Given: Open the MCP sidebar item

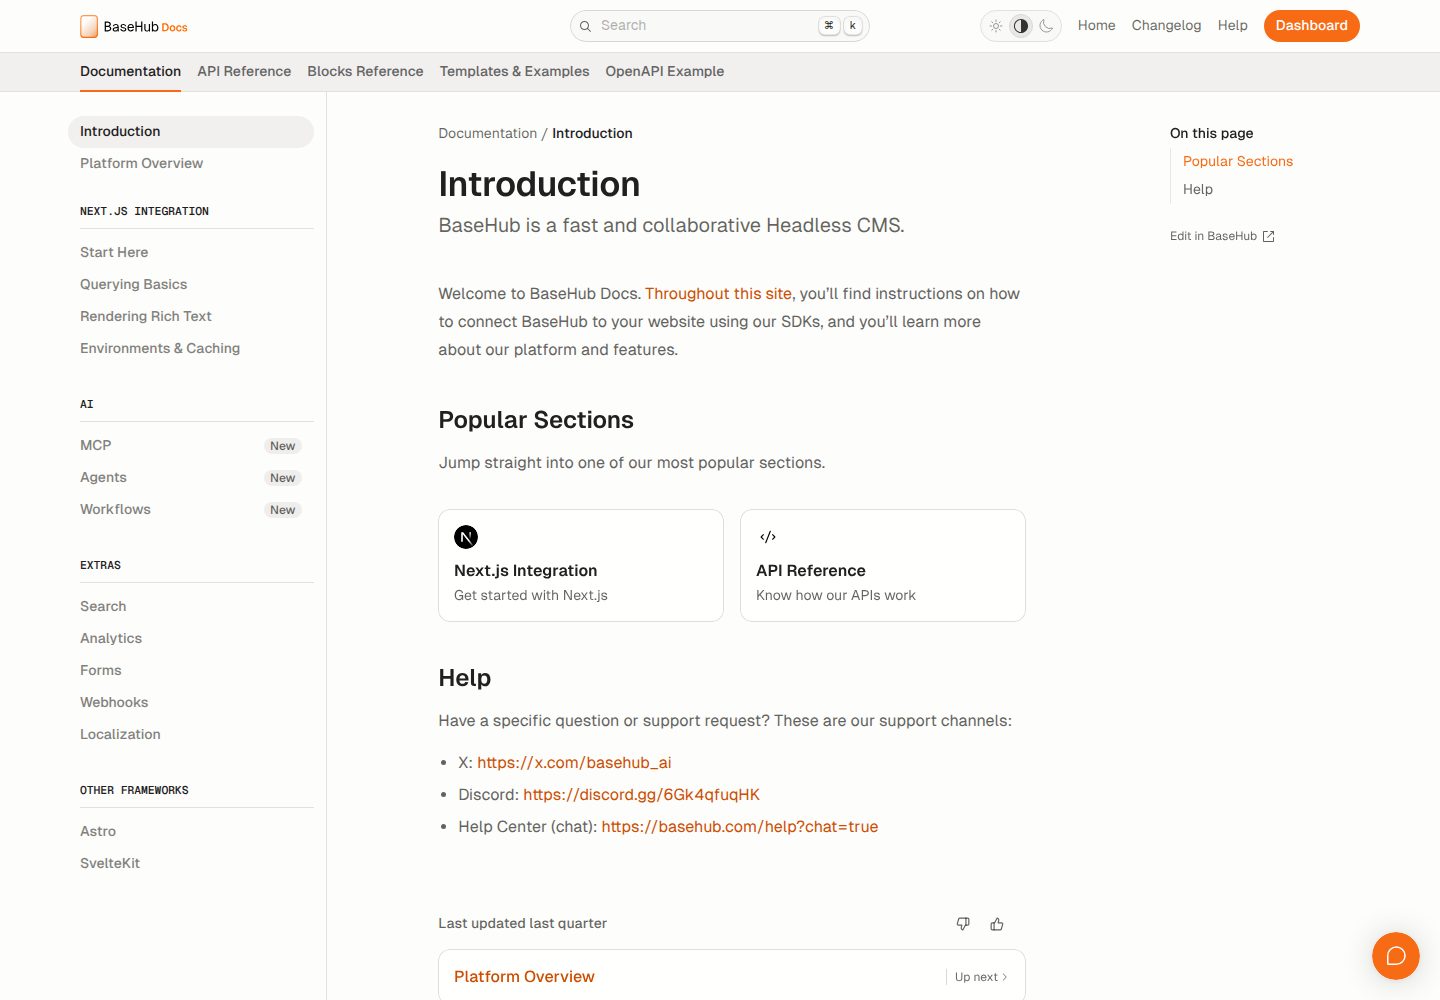Looking at the screenshot, I should [191, 446].
